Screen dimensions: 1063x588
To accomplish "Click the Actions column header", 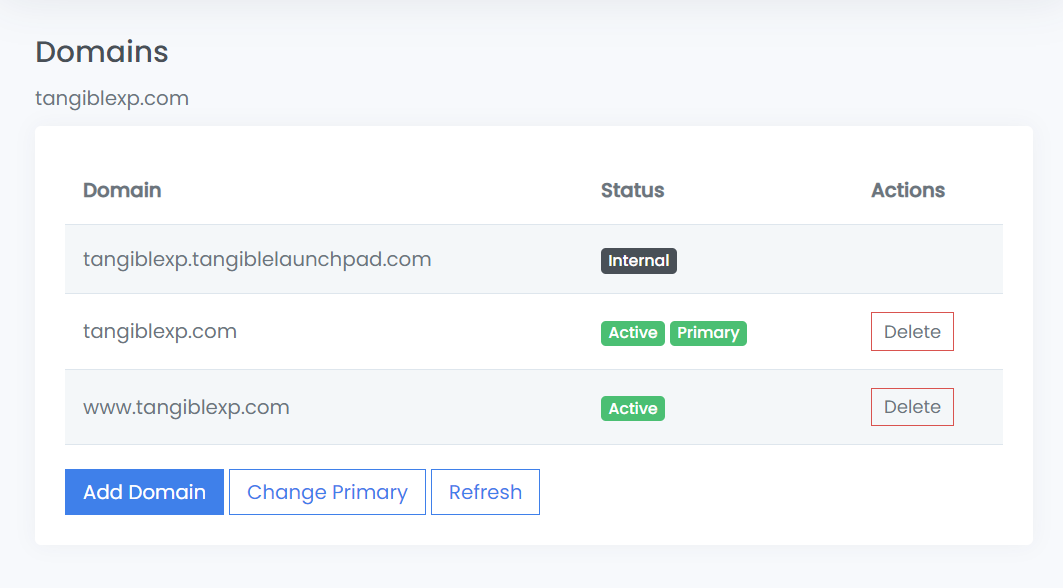I will [x=908, y=190].
